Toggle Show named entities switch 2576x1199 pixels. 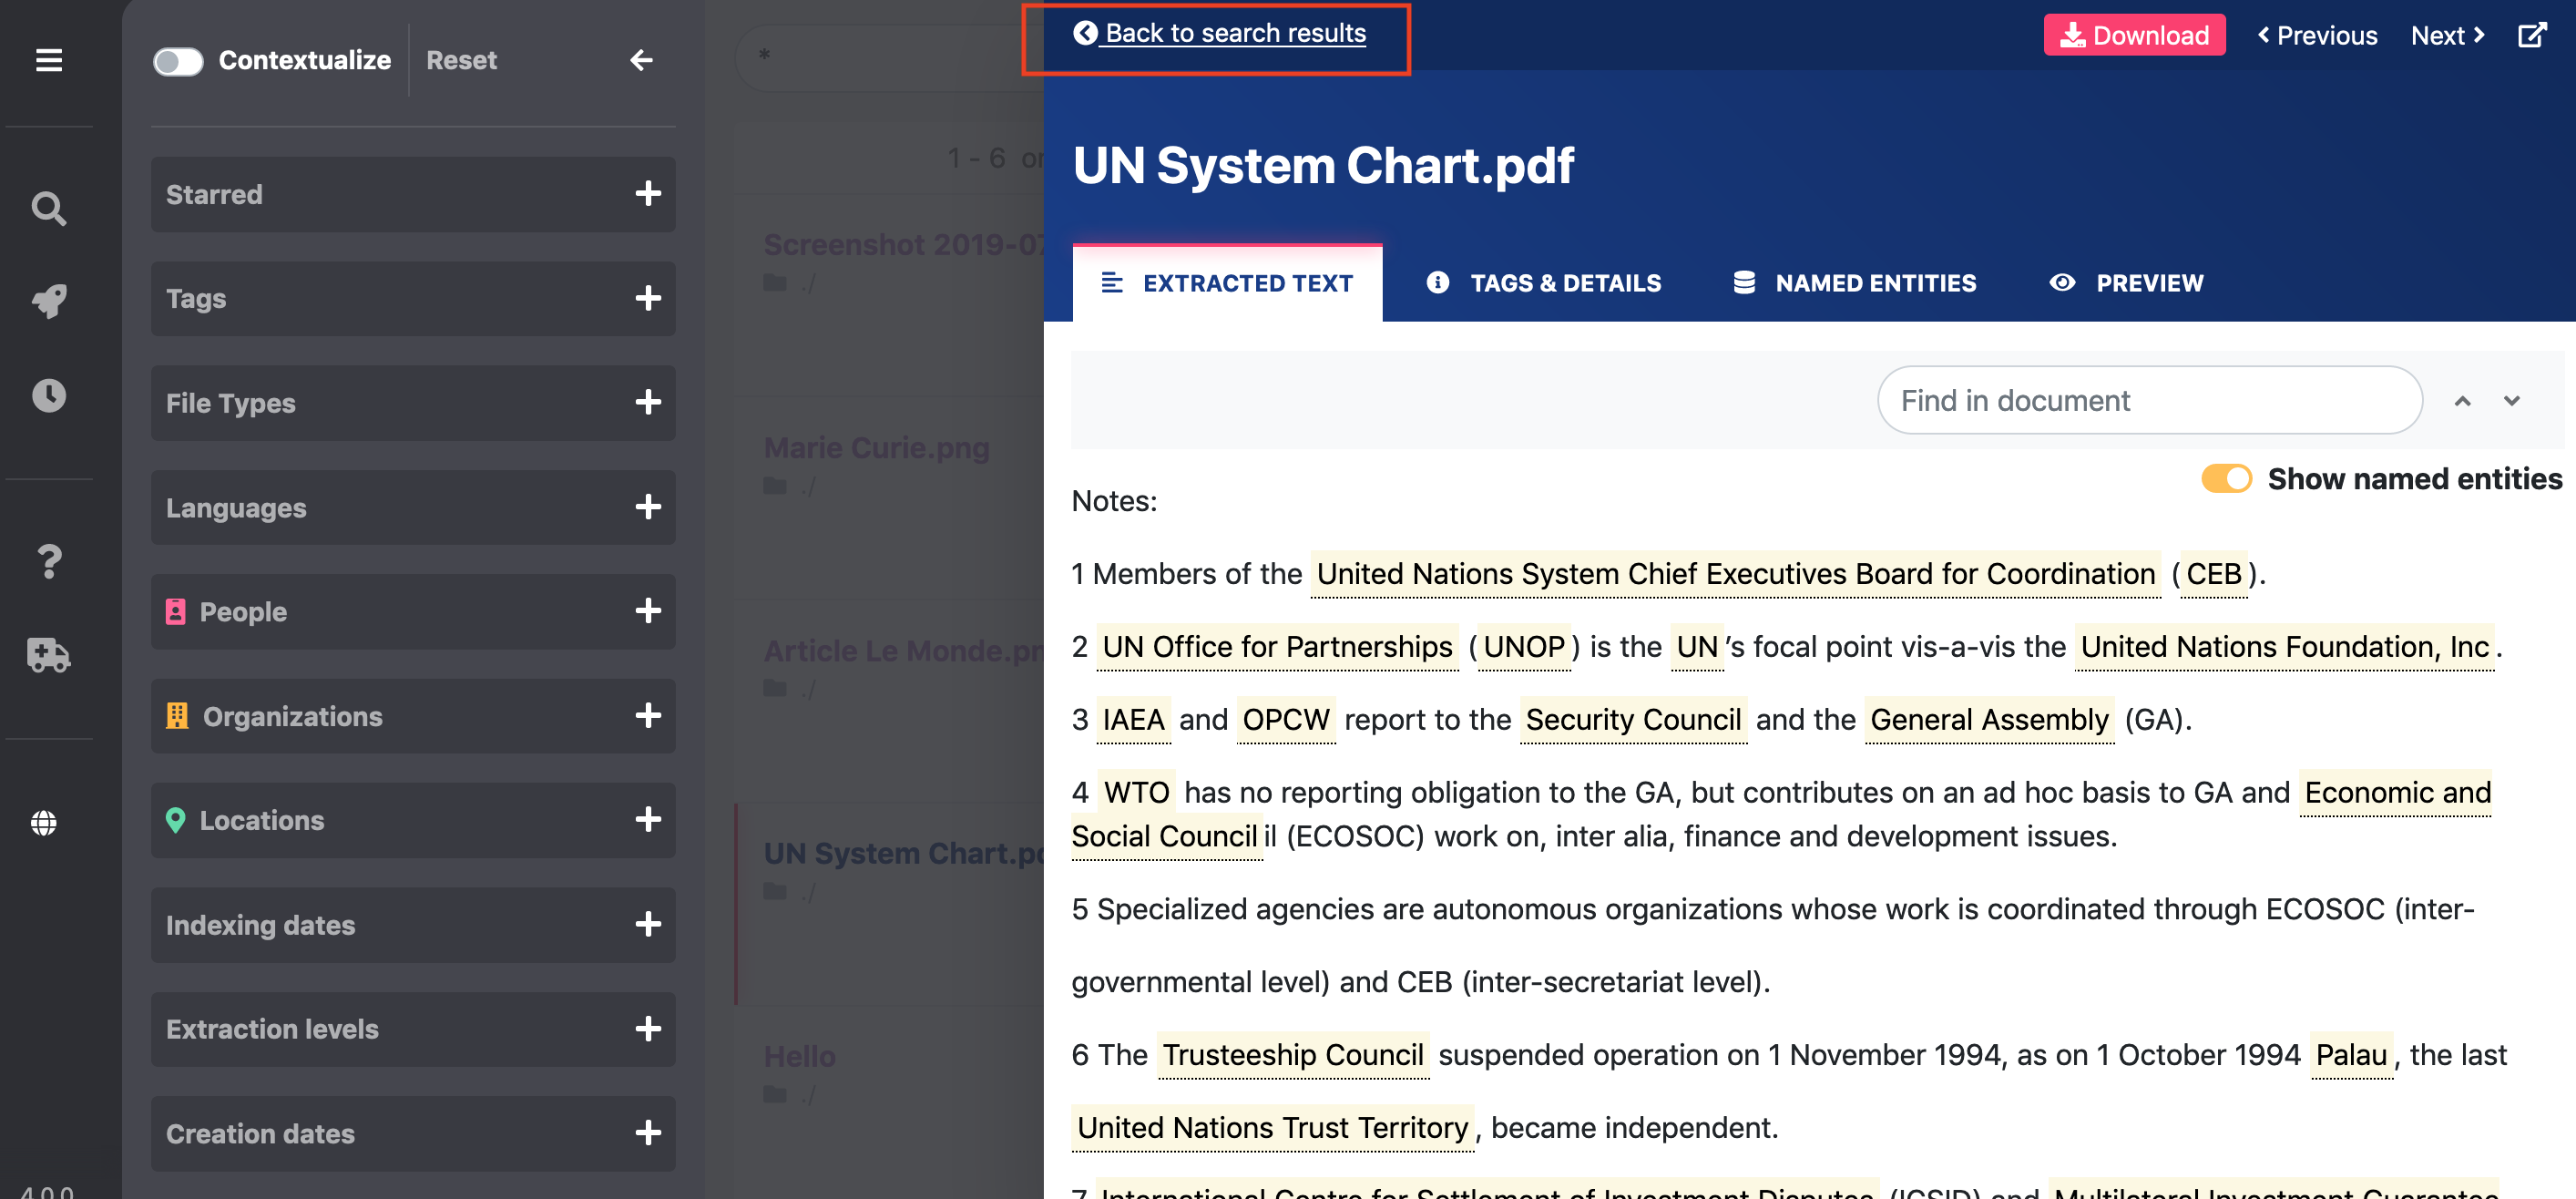pyautogui.click(x=2226, y=479)
